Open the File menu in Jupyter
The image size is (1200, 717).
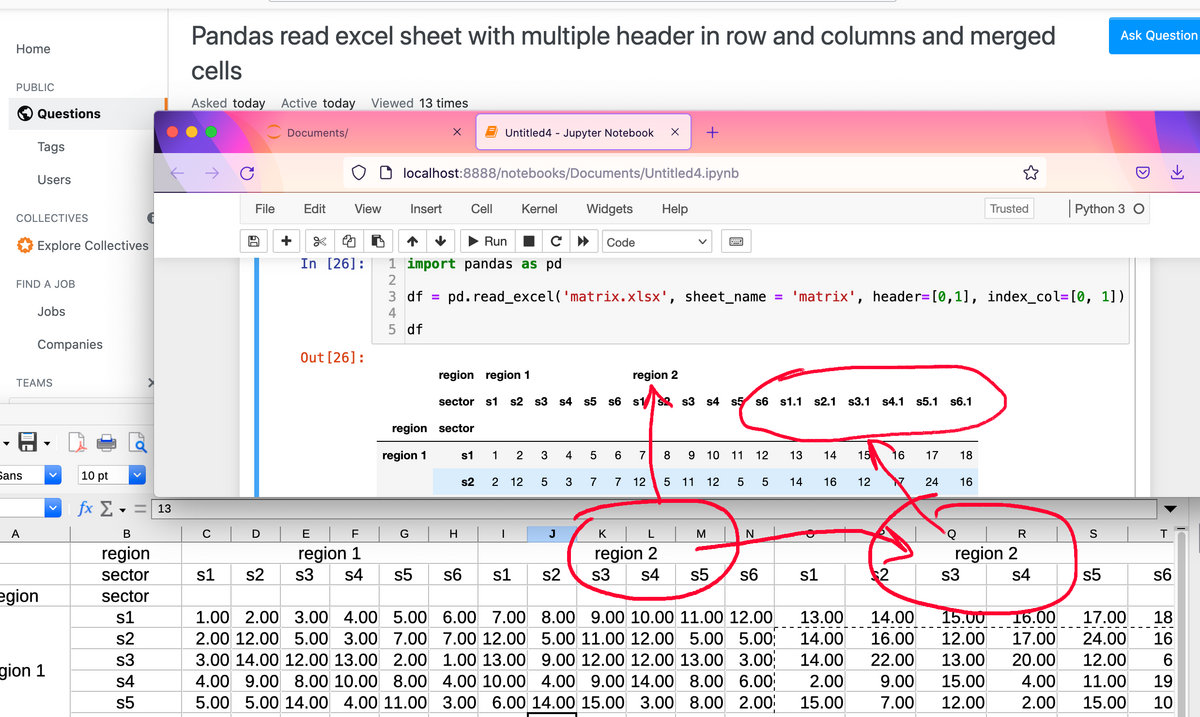265,209
